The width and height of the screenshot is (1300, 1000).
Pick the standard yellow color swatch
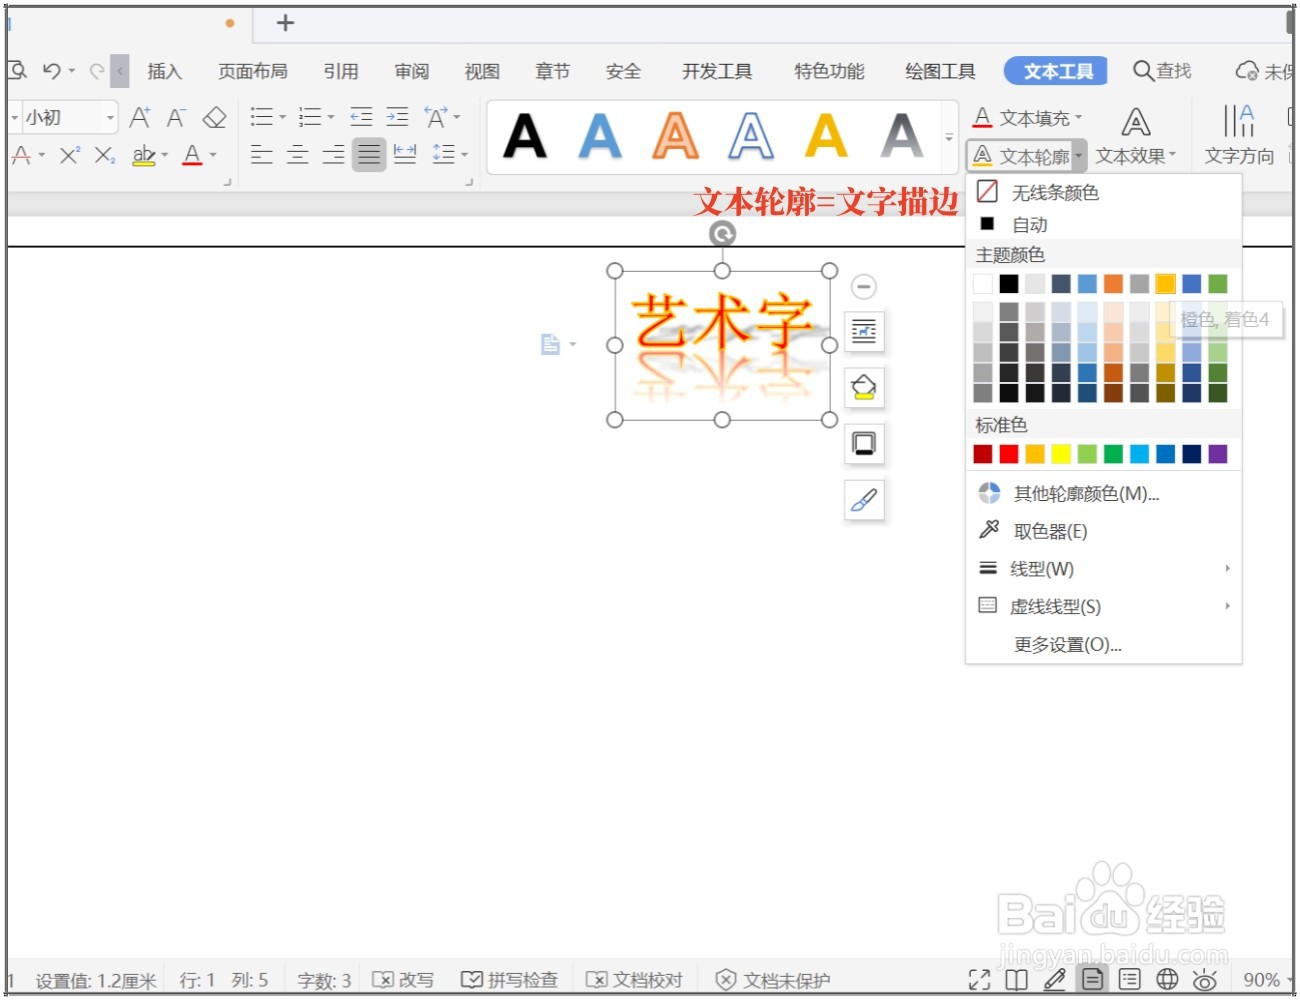pyautogui.click(x=1061, y=454)
